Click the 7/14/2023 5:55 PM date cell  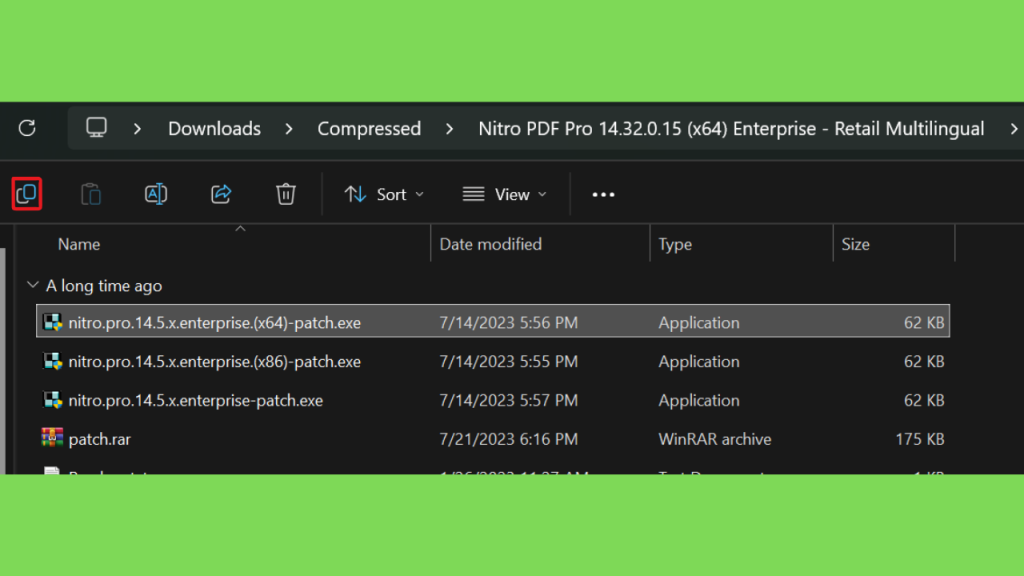(508, 362)
